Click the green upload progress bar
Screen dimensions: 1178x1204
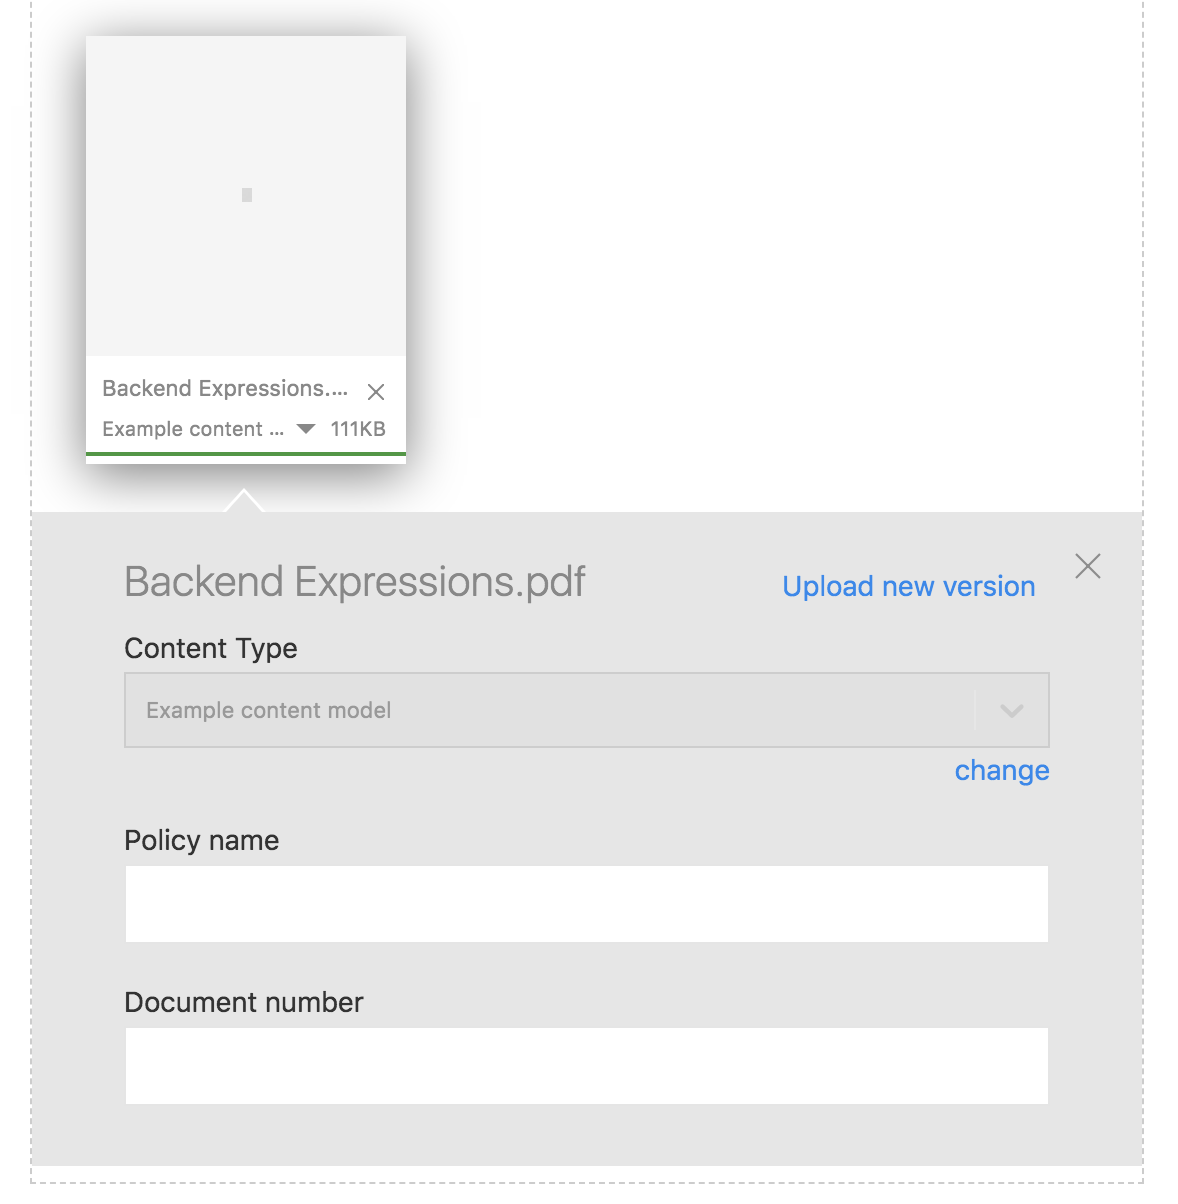tap(246, 454)
